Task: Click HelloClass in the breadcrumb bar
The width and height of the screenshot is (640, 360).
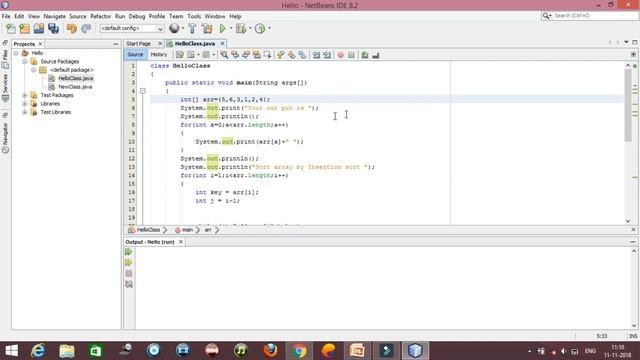Action: tap(148, 230)
